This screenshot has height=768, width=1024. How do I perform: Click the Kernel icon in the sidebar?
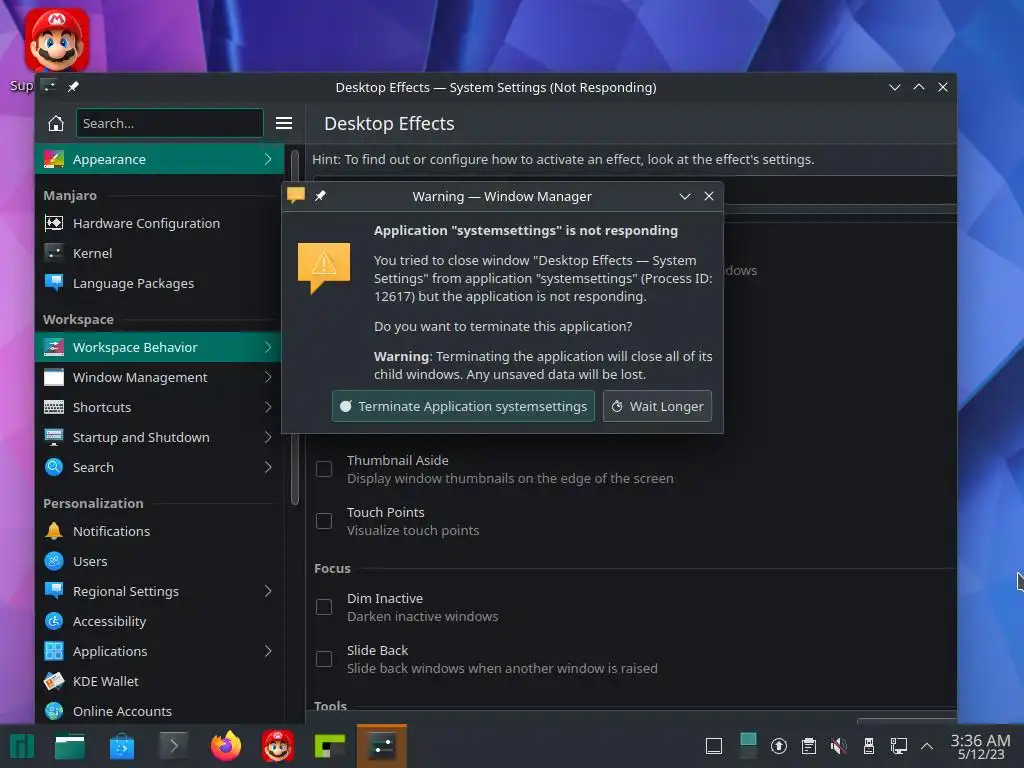(54, 253)
